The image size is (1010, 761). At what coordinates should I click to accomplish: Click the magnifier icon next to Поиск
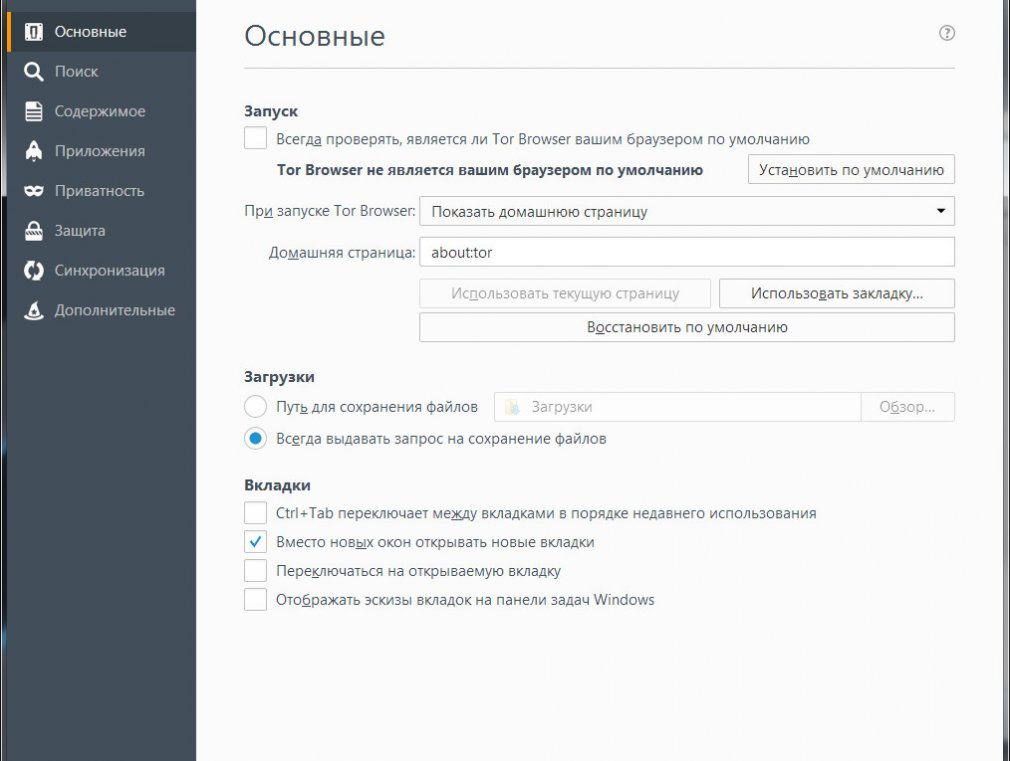[x=33, y=72]
